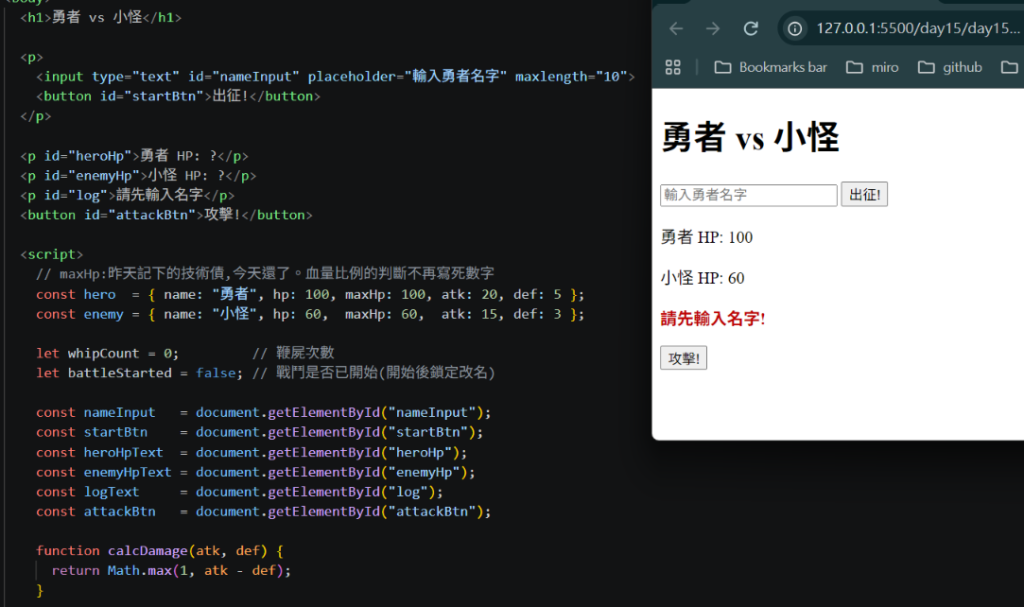Click the site info icon in address bar
1024x607 pixels.
click(x=795, y=29)
